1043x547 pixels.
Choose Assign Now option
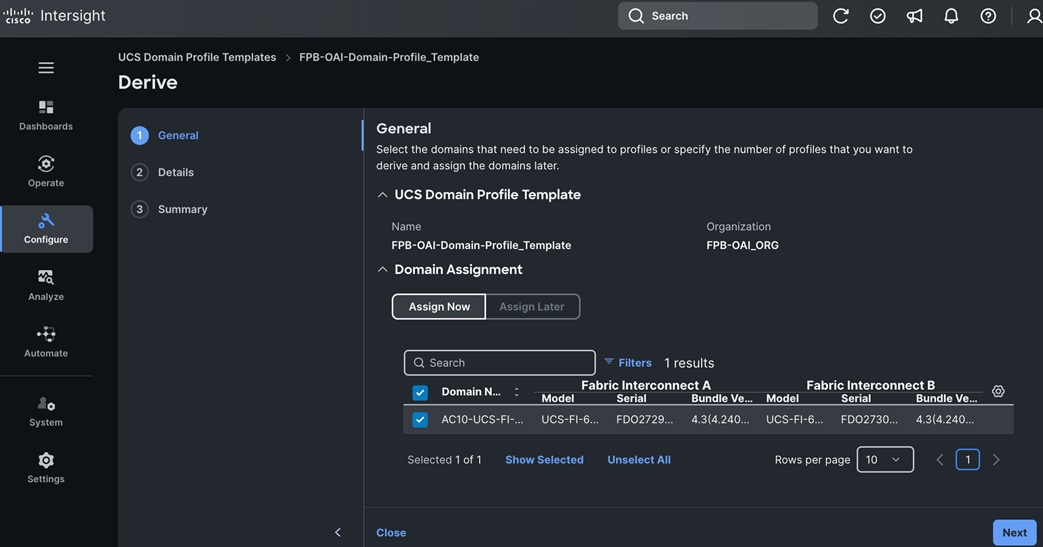tap(439, 307)
